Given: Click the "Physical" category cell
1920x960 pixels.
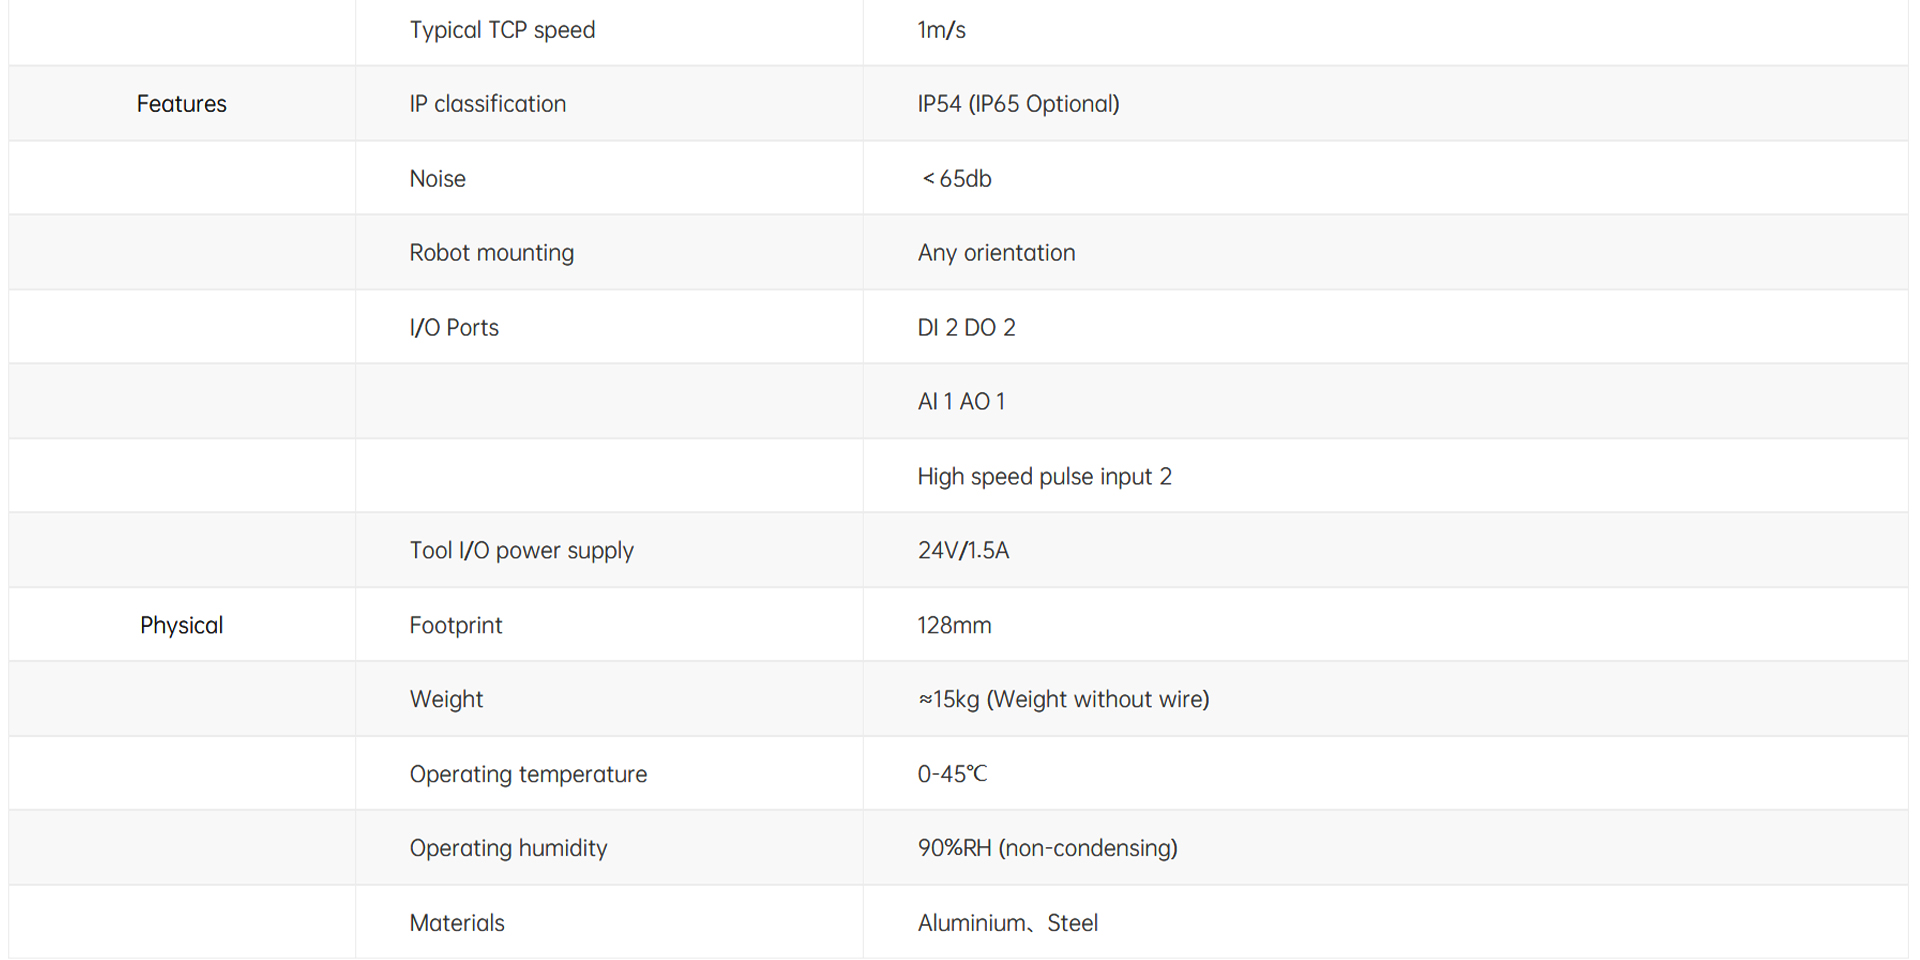Looking at the screenshot, I should [x=181, y=625].
